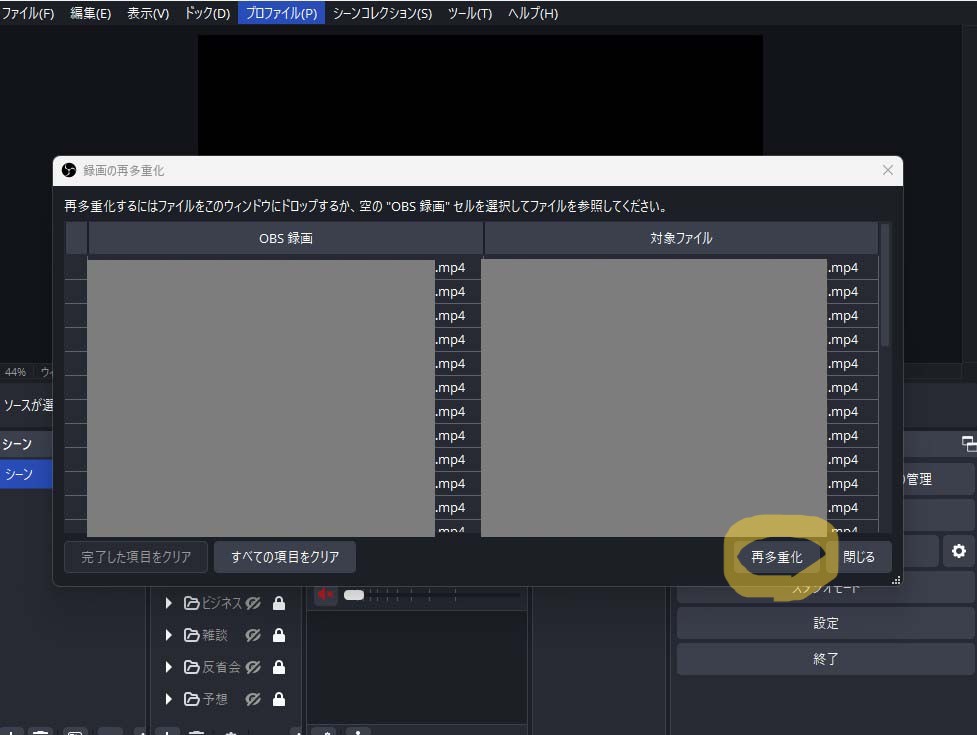
Task: Click the OBS logo in the dialog title bar
Action: [x=69, y=170]
